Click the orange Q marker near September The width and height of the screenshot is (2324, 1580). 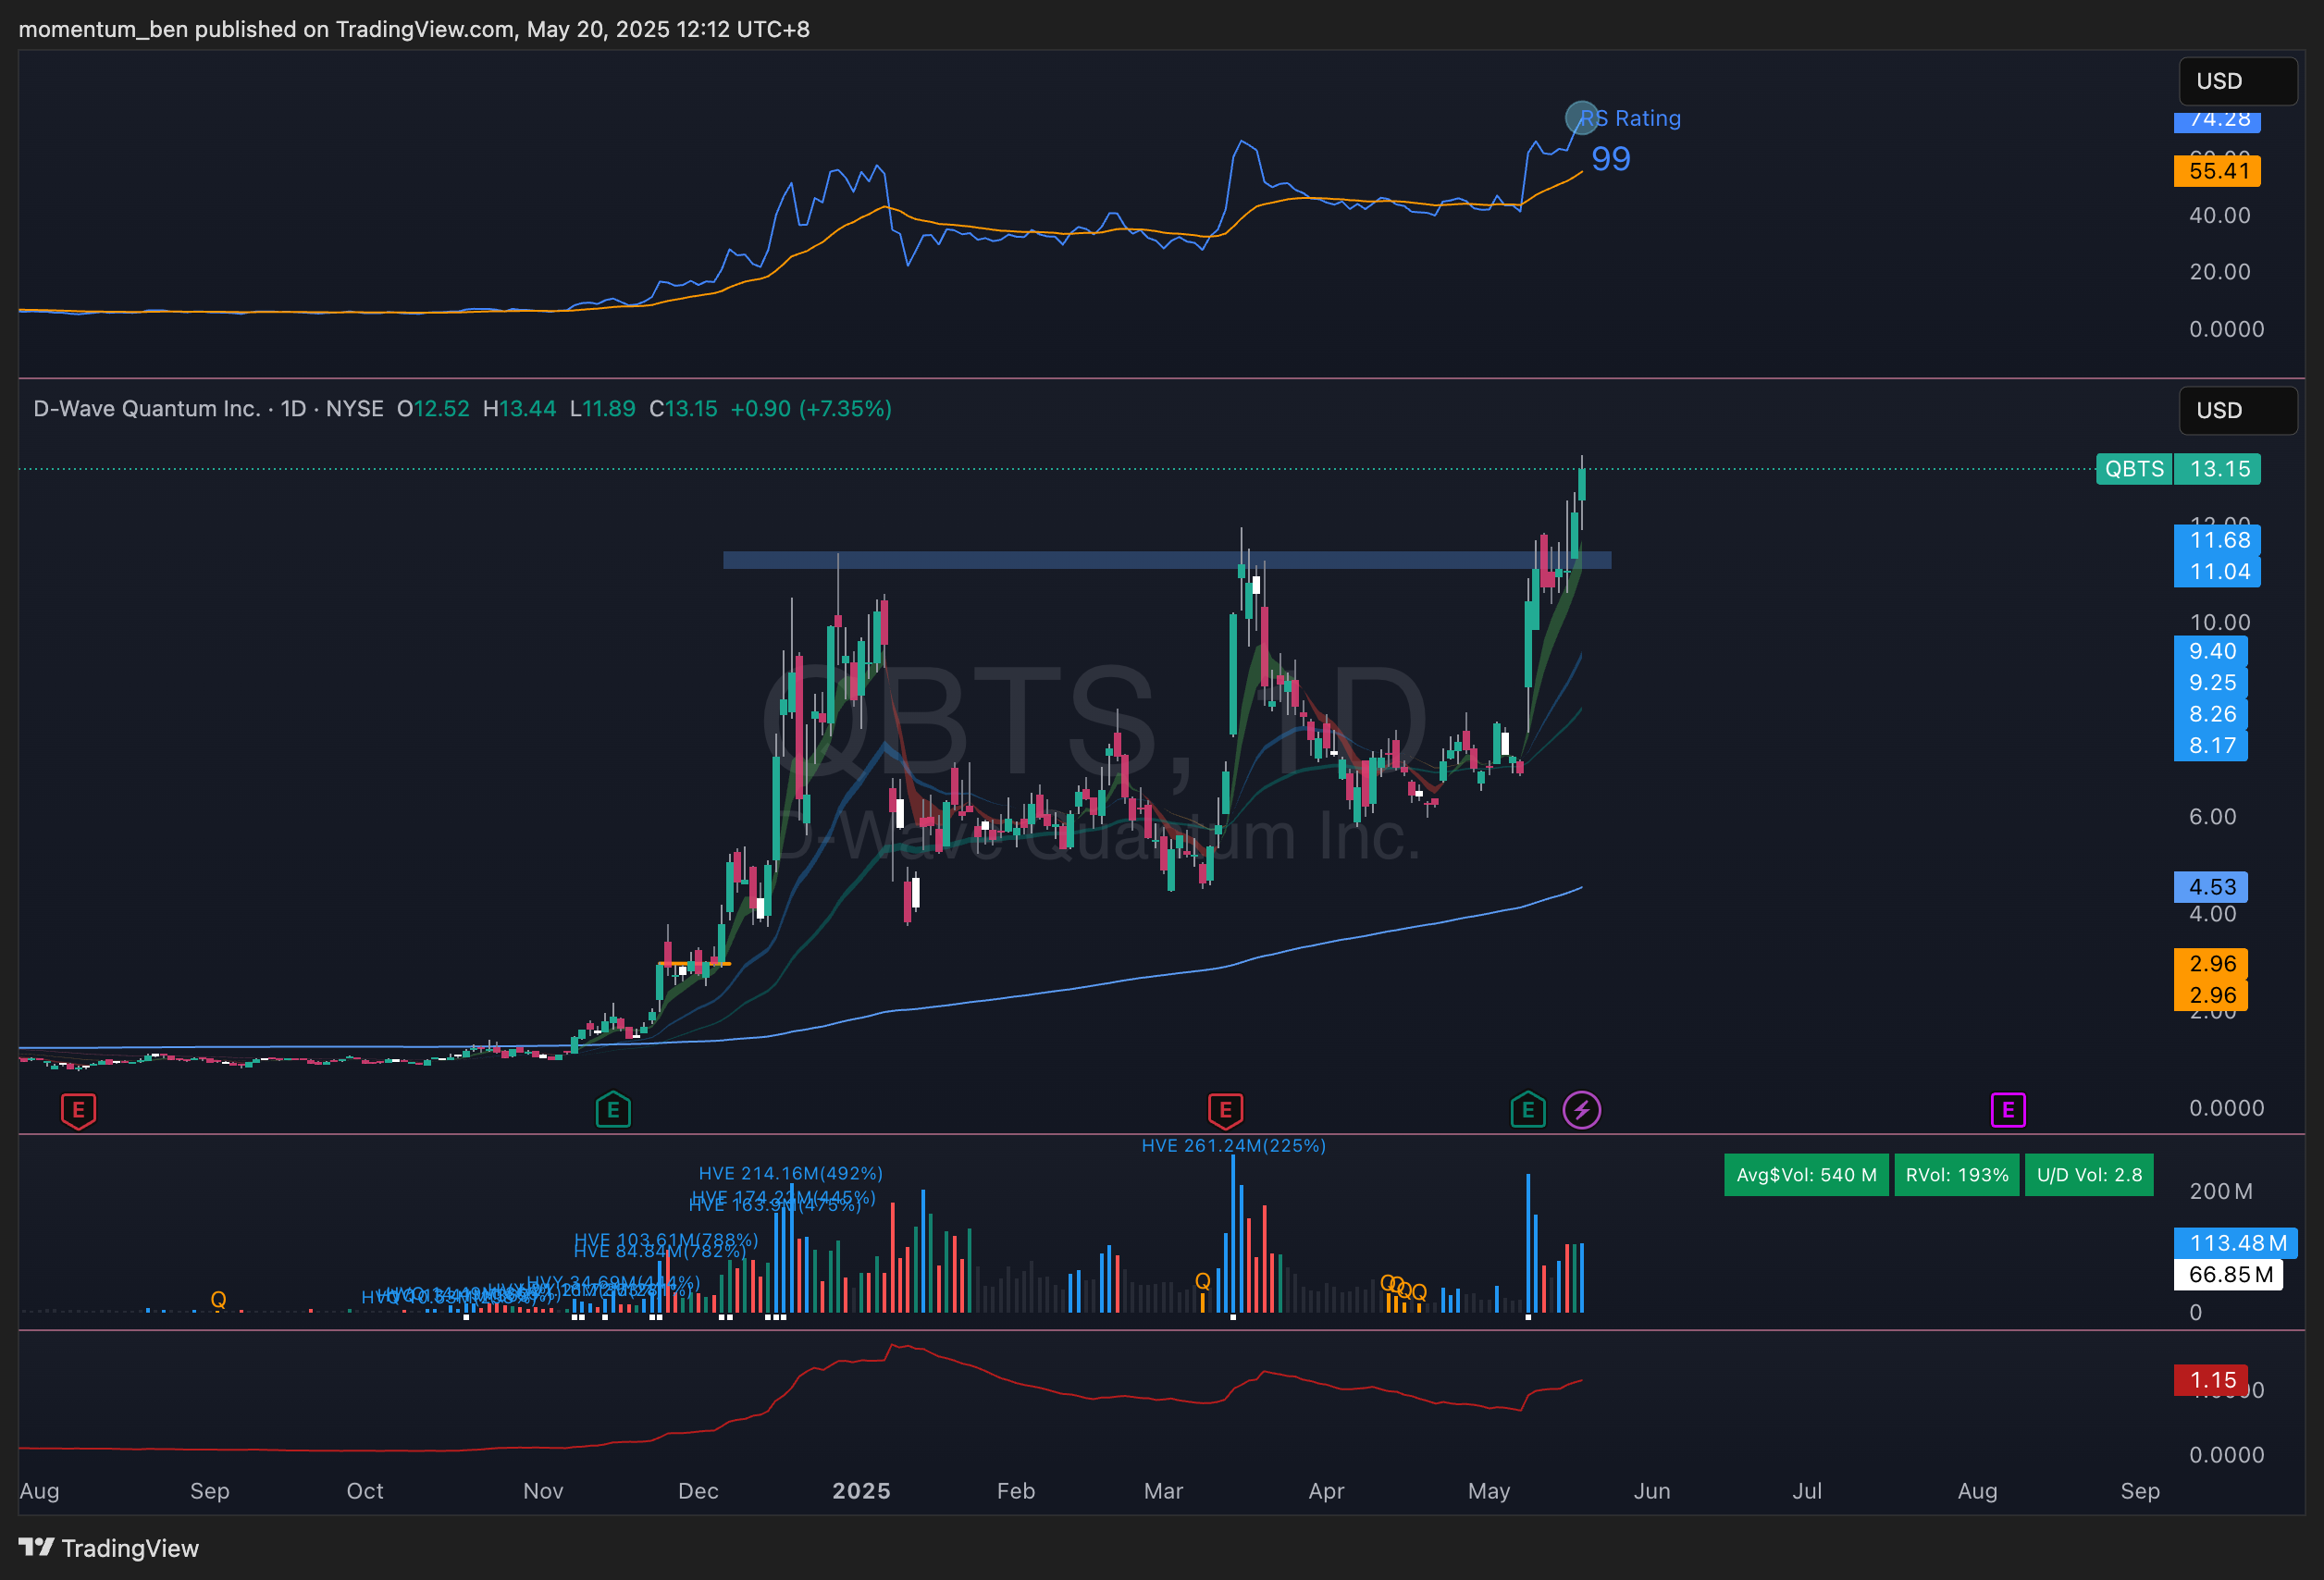218,1299
